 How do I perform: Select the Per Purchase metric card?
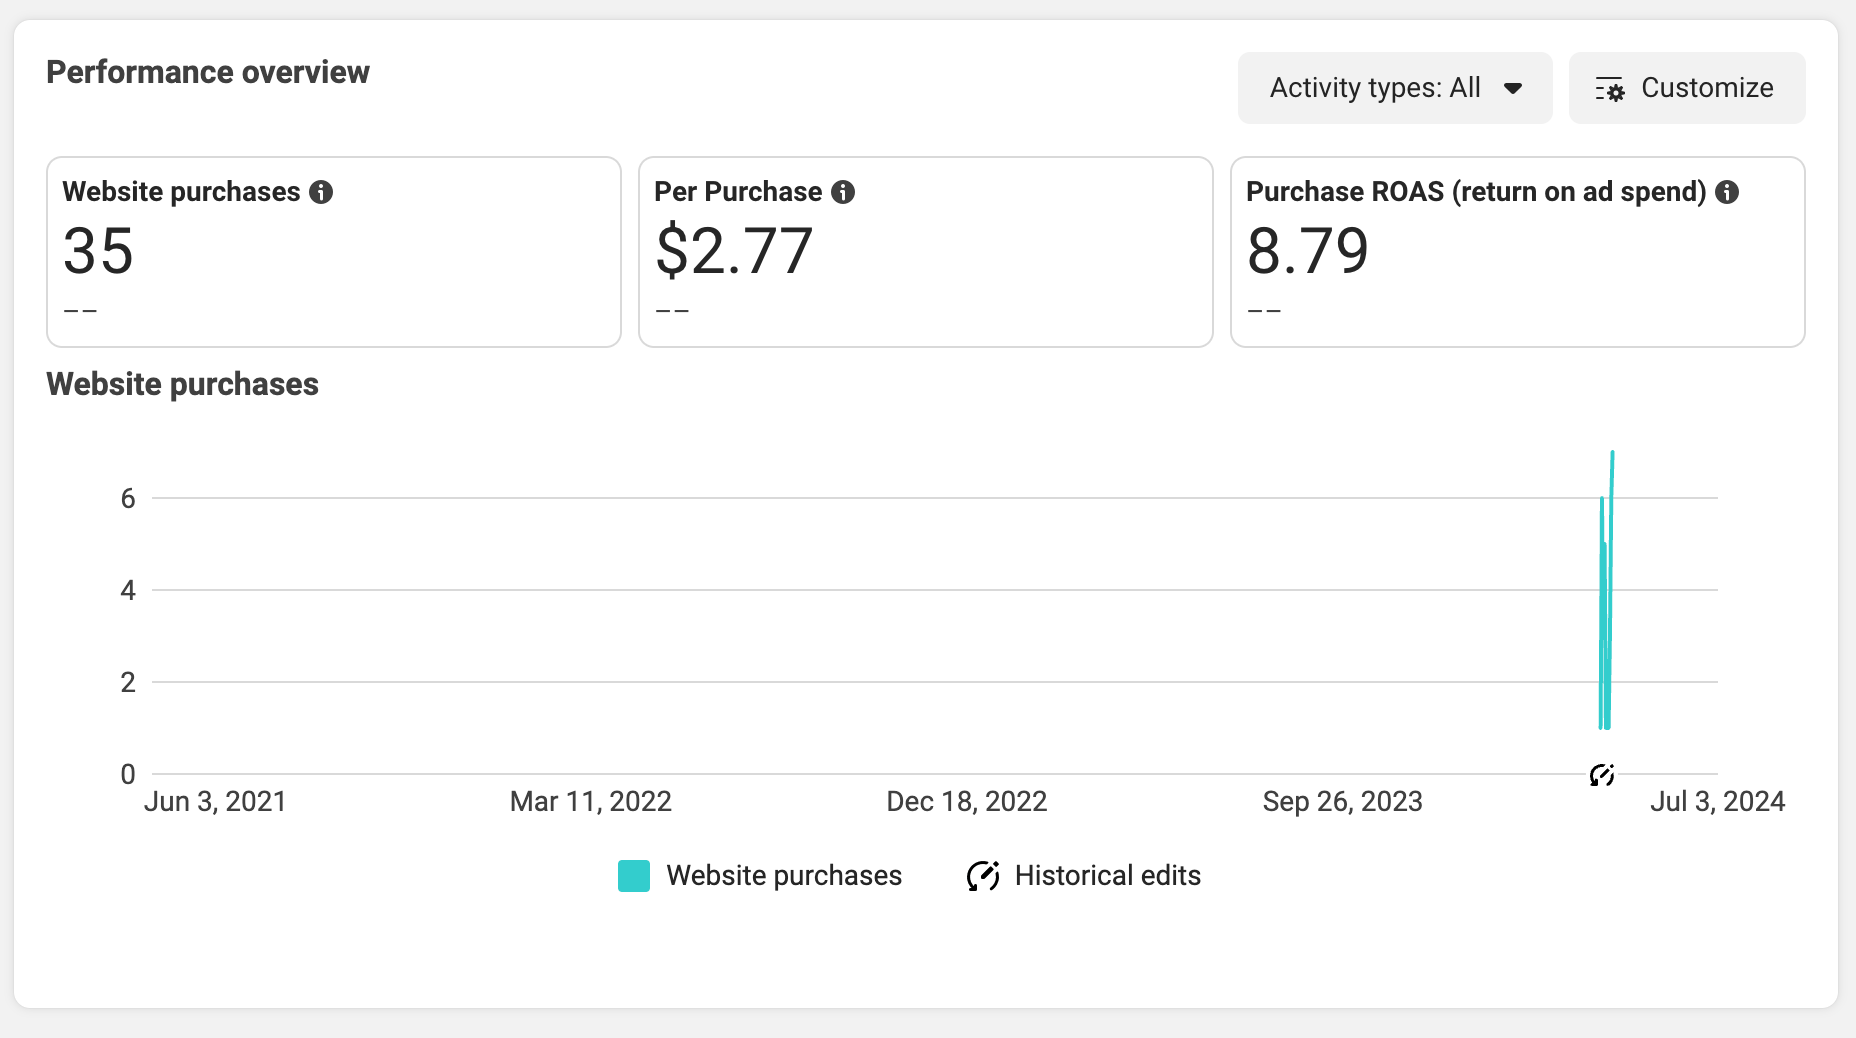926,252
